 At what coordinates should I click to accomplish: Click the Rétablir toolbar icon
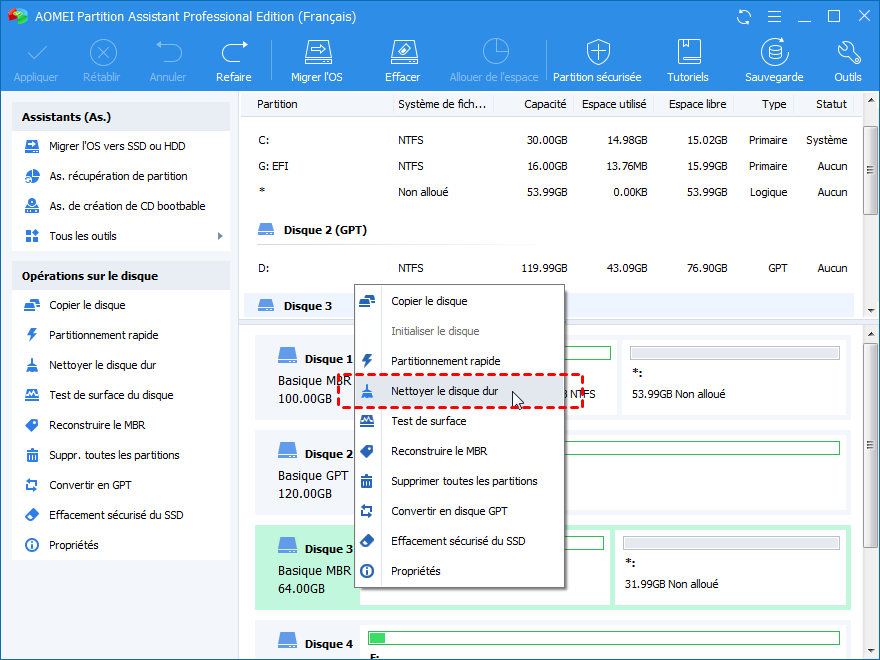pyautogui.click(x=103, y=53)
